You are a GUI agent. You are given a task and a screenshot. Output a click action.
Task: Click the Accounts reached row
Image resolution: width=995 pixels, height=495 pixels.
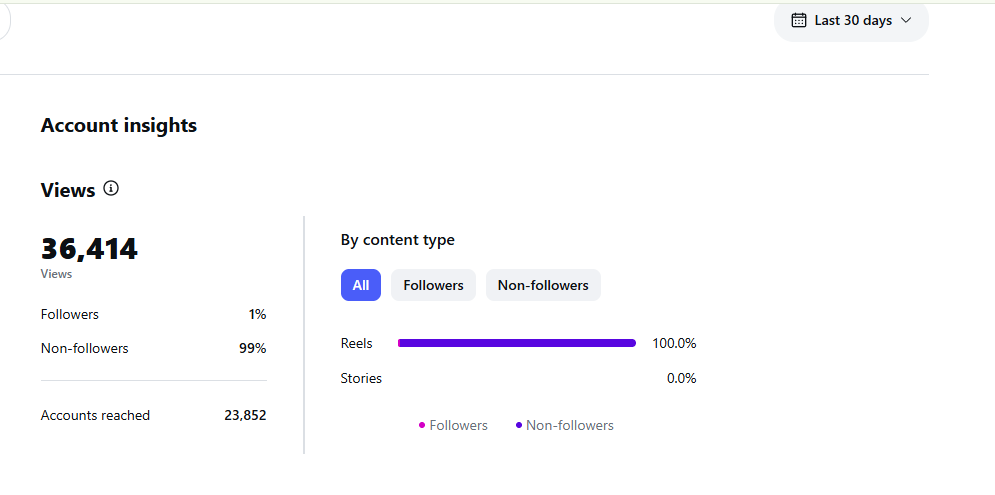(x=154, y=416)
